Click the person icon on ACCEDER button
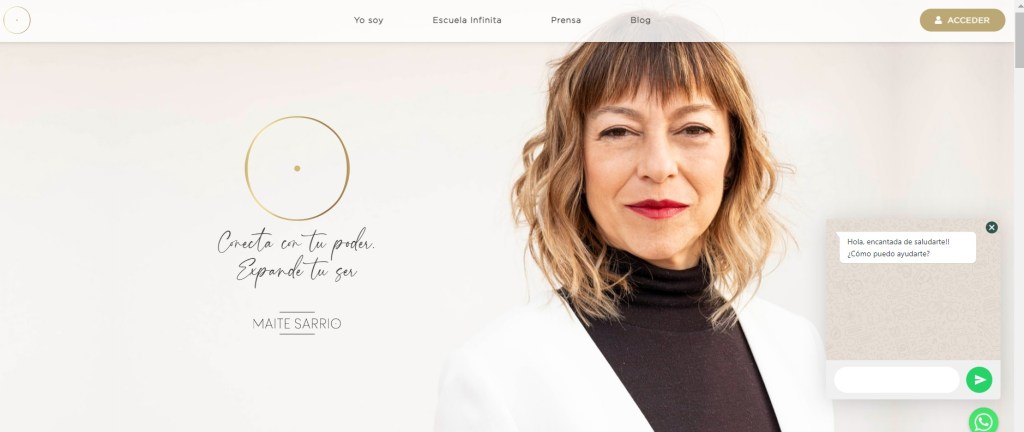Viewport: 1024px width, 432px height. (x=938, y=20)
